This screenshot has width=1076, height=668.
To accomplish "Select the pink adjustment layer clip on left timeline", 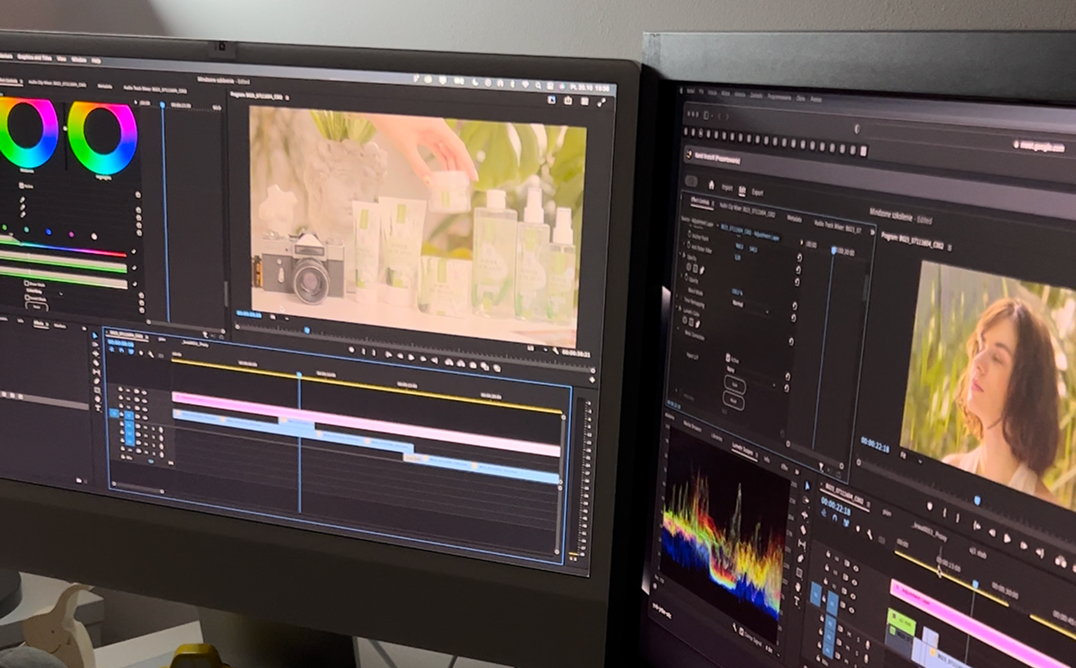I will tap(368, 424).
